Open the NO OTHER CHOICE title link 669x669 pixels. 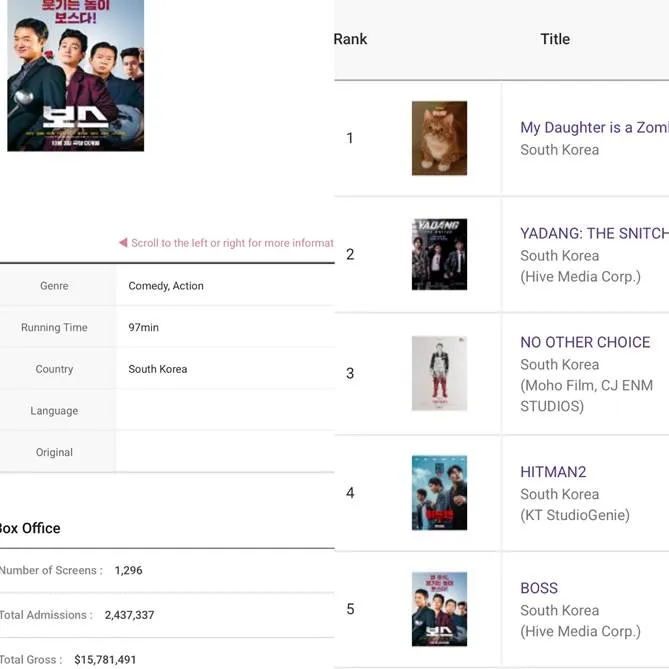[585, 342]
